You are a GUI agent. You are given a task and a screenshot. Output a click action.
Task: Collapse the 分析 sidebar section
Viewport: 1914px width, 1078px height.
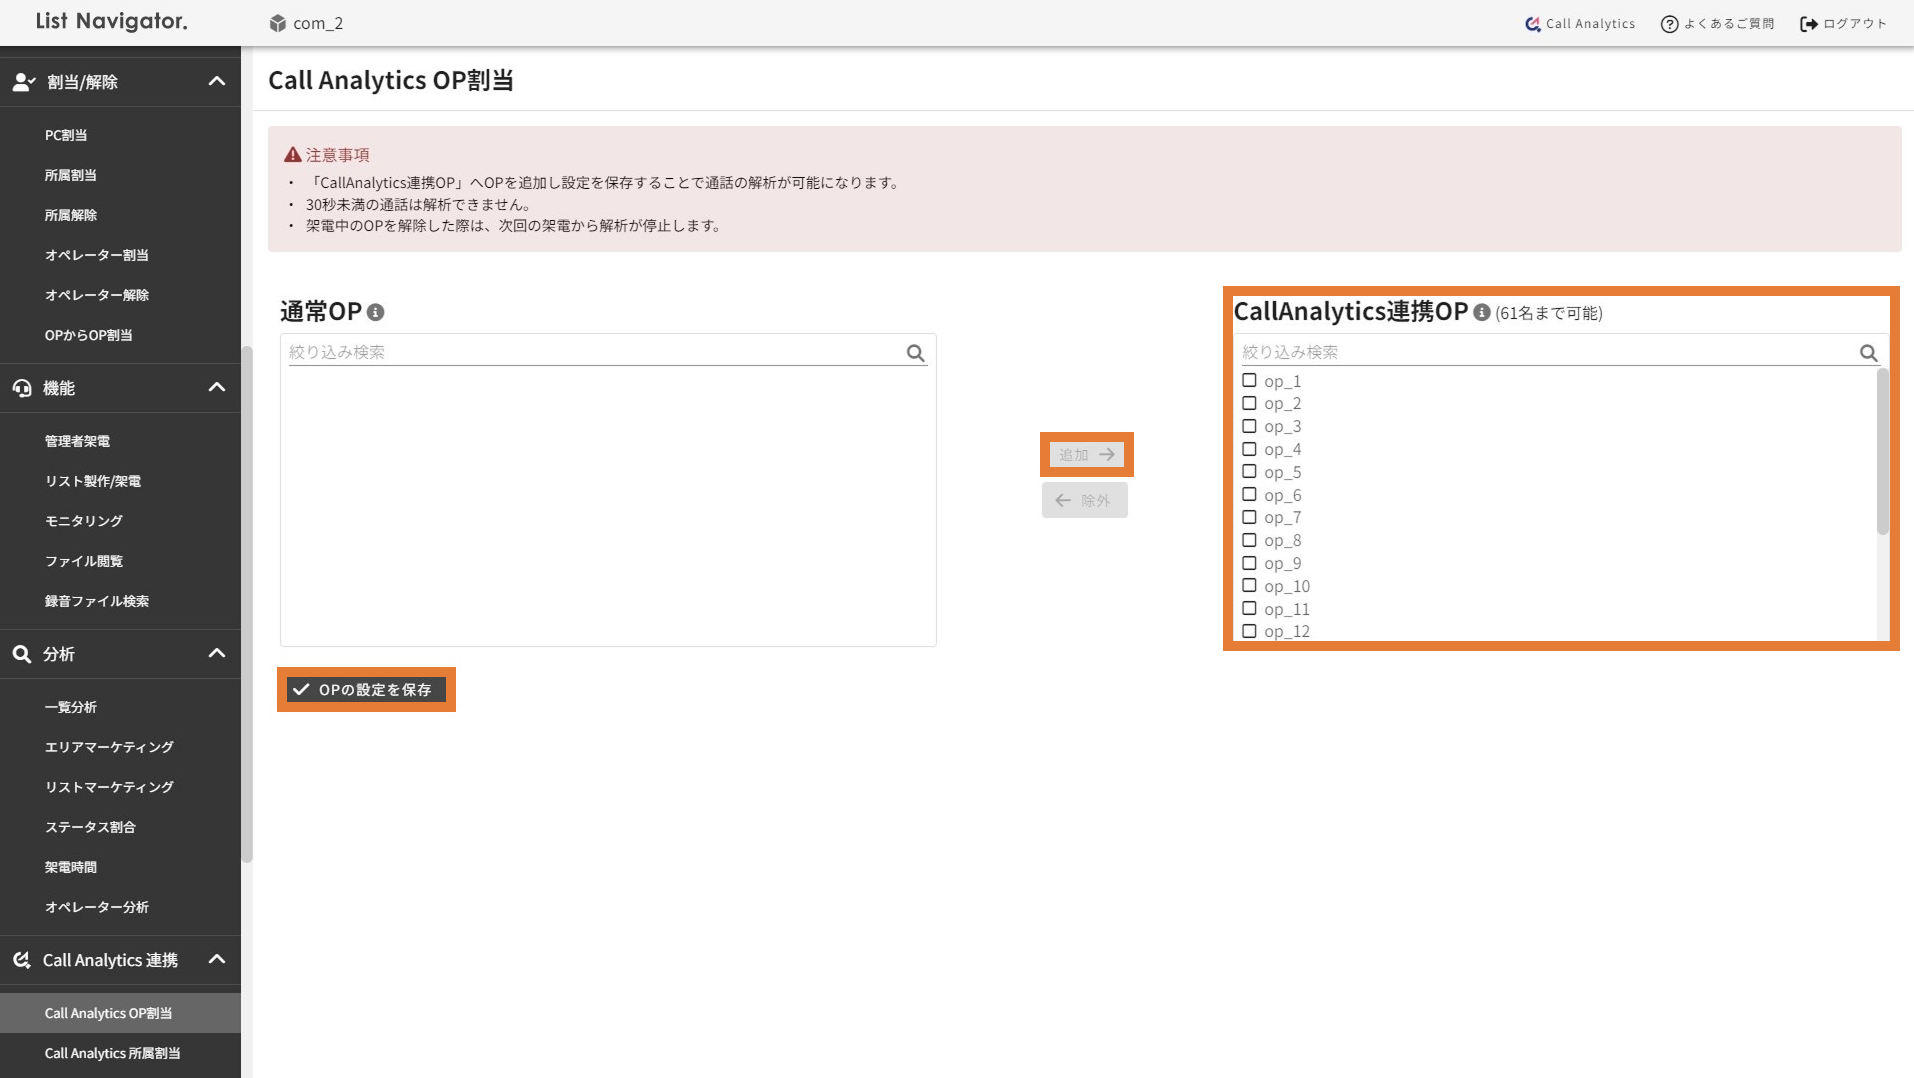click(216, 654)
